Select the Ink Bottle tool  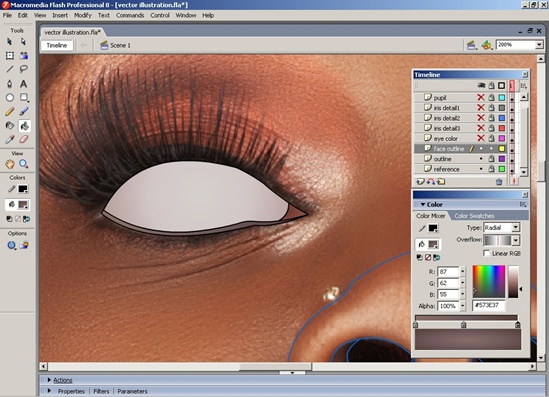click(9, 125)
